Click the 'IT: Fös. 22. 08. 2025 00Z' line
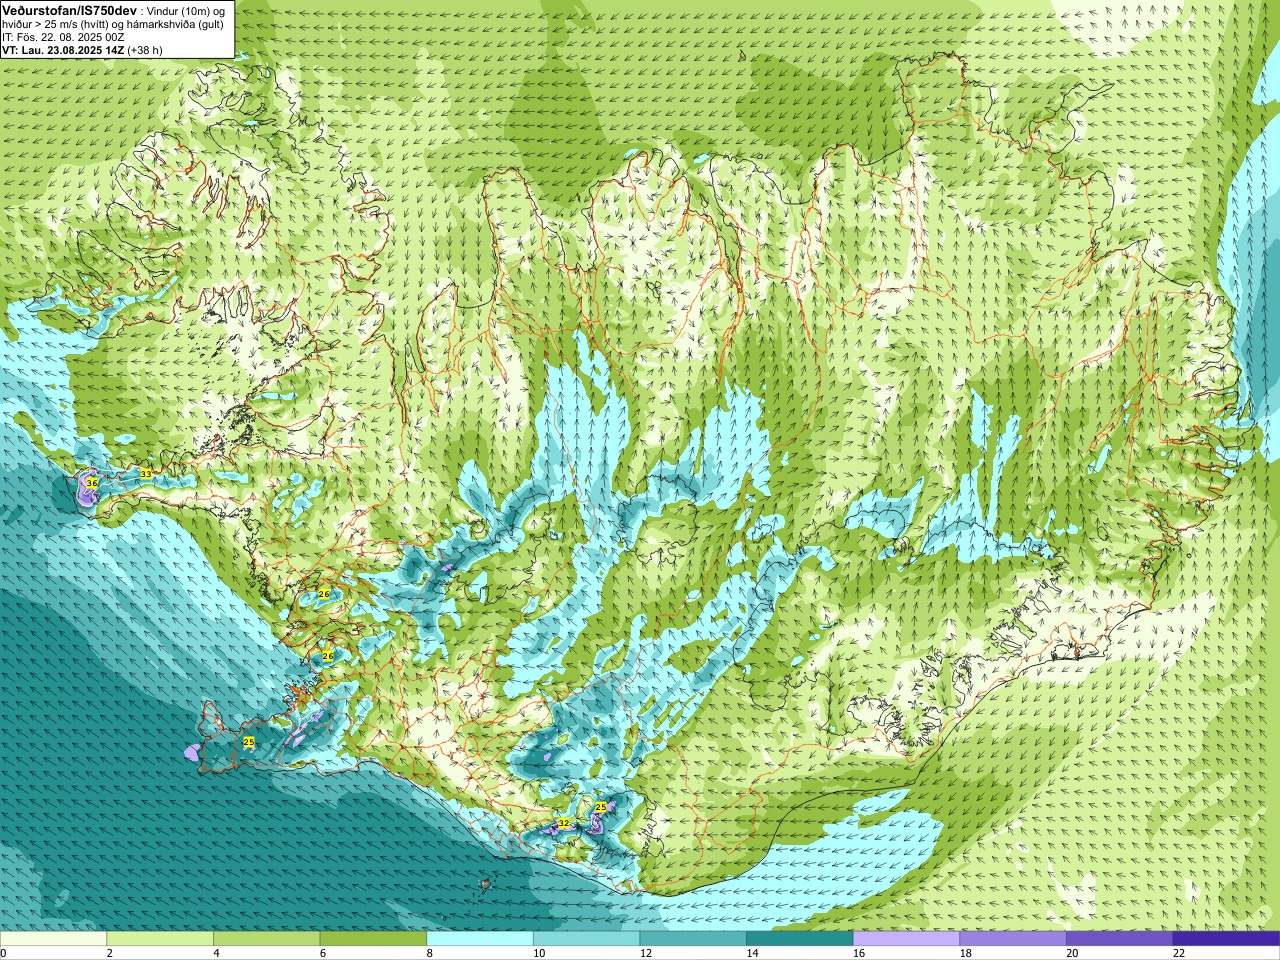The image size is (1280, 960). pos(63,37)
